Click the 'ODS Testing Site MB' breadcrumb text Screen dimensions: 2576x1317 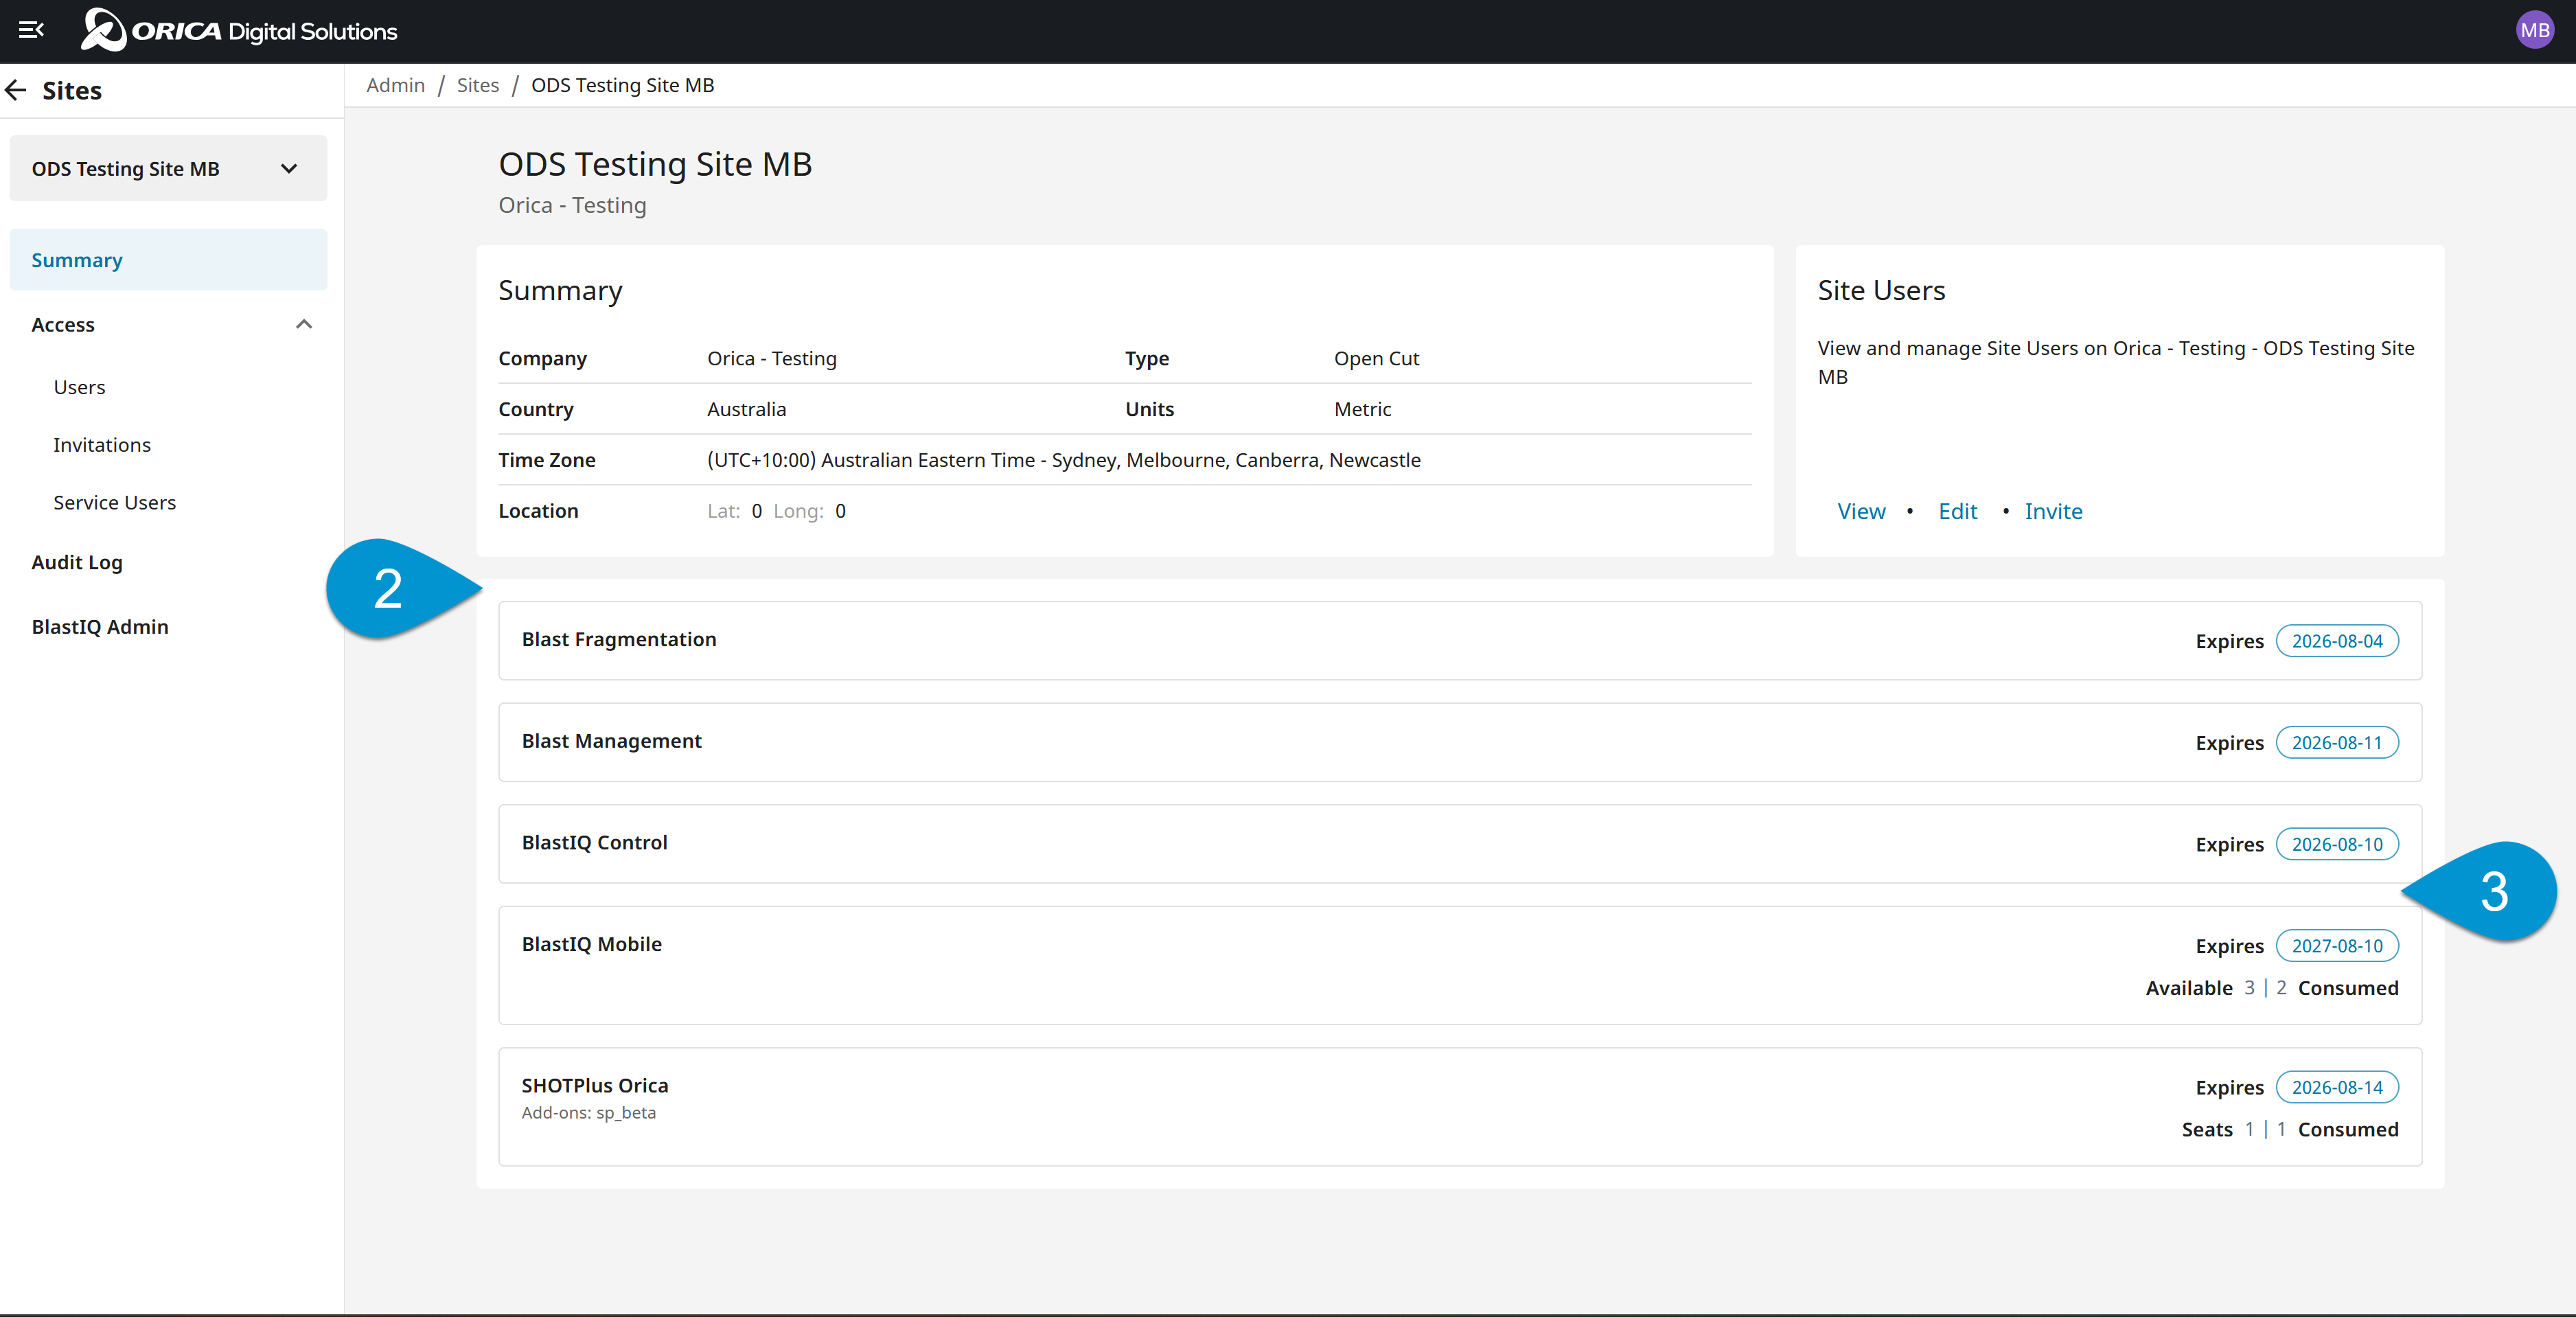[x=622, y=85]
